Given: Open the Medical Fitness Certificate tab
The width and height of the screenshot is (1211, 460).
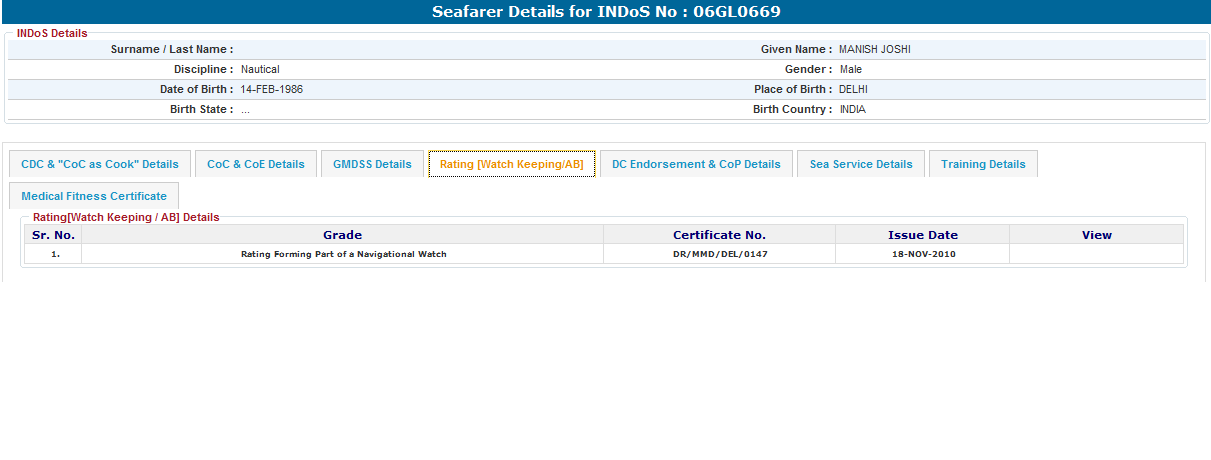Looking at the screenshot, I should (94, 196).
